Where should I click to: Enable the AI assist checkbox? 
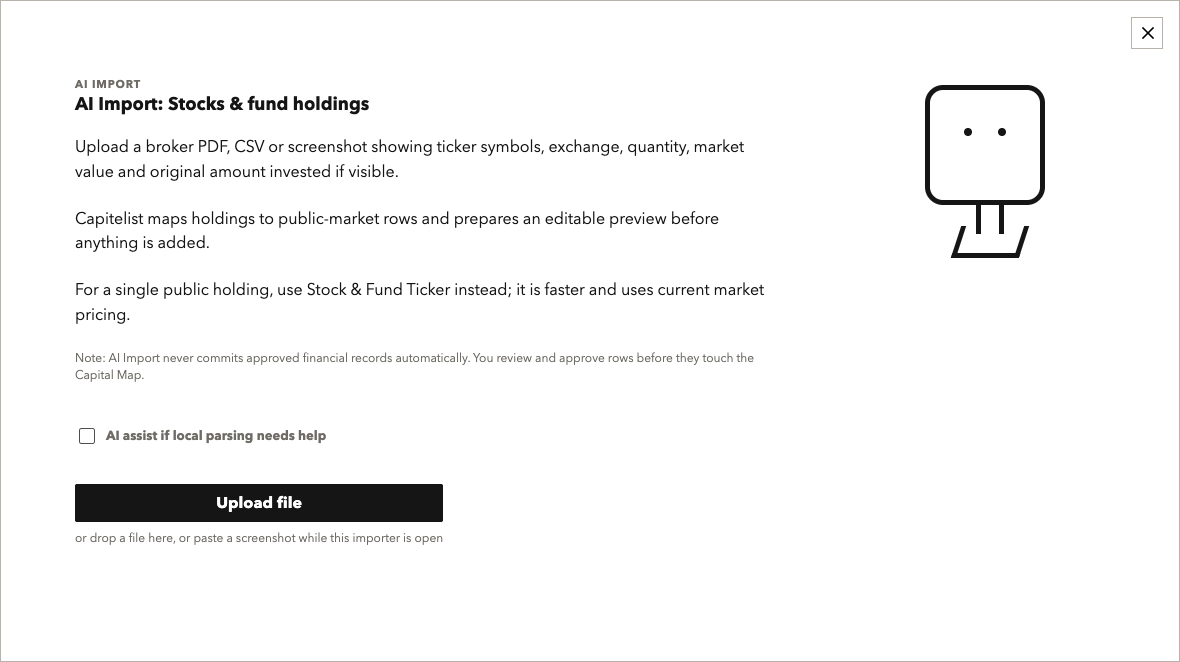[87, 436]
